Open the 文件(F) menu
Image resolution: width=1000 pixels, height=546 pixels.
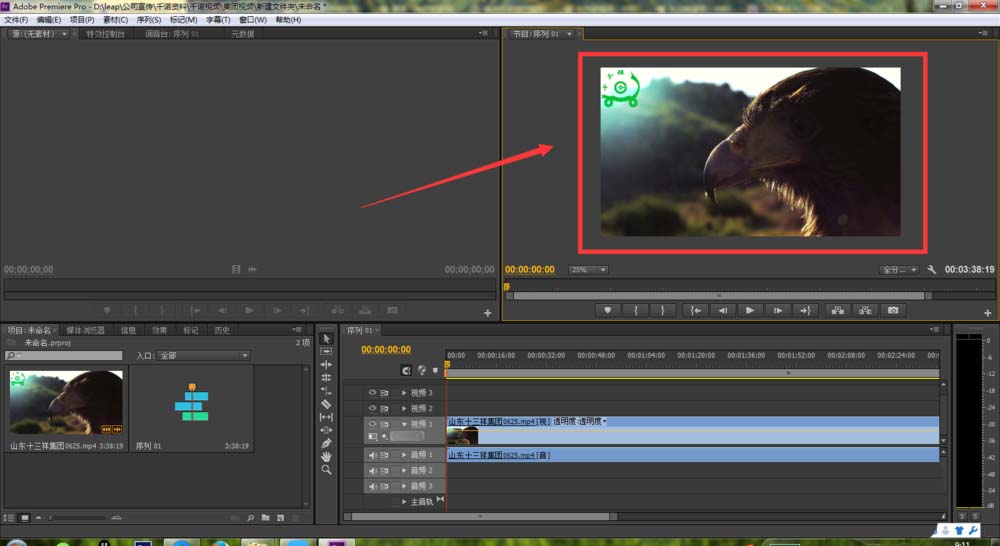(16, 20)
